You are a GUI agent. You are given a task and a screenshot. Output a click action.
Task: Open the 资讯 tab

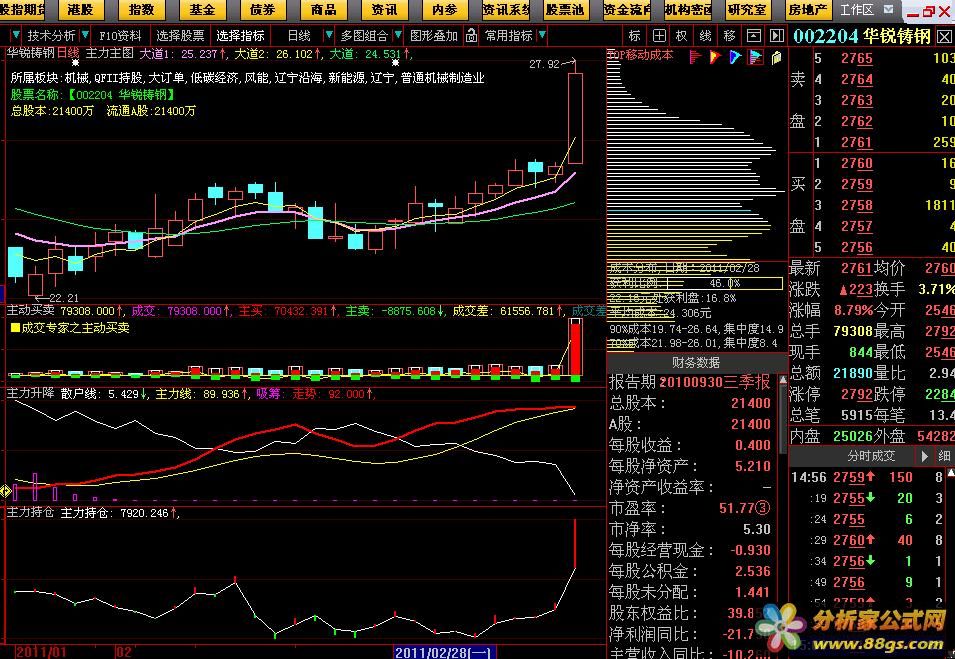tap(384, 10)
